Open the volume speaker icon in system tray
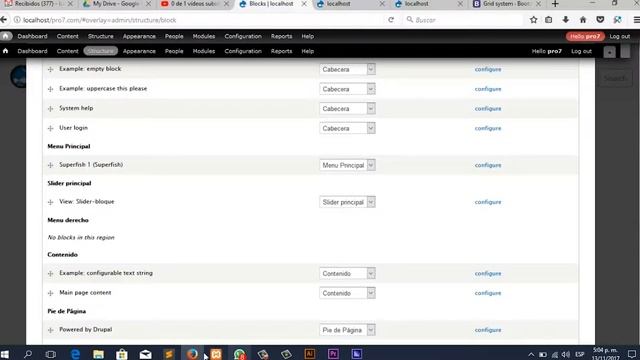The width and height of the screenshot is (640, 360). (565, 354)
